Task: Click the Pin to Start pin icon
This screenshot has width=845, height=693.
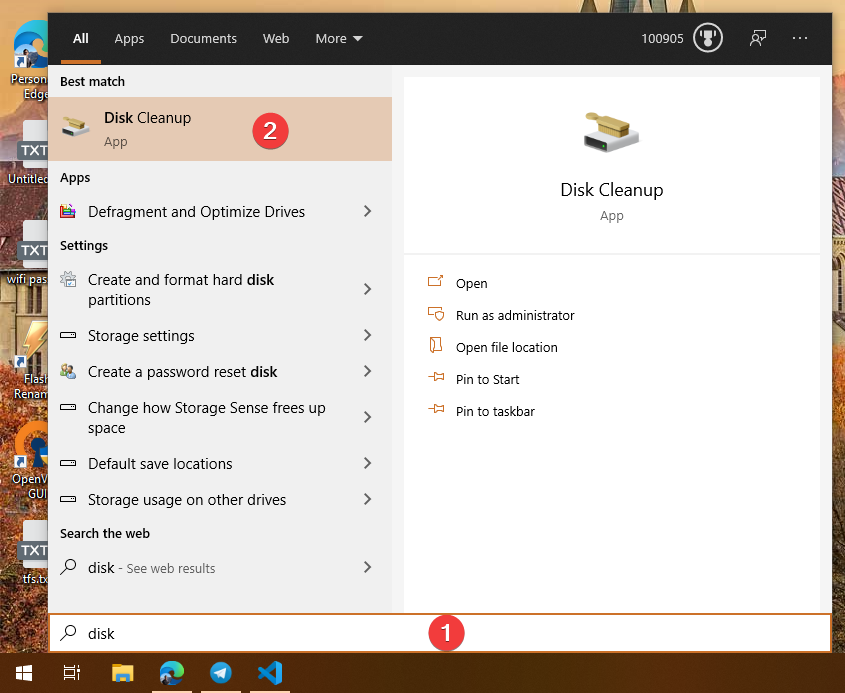Action: [x=436, y=377]
